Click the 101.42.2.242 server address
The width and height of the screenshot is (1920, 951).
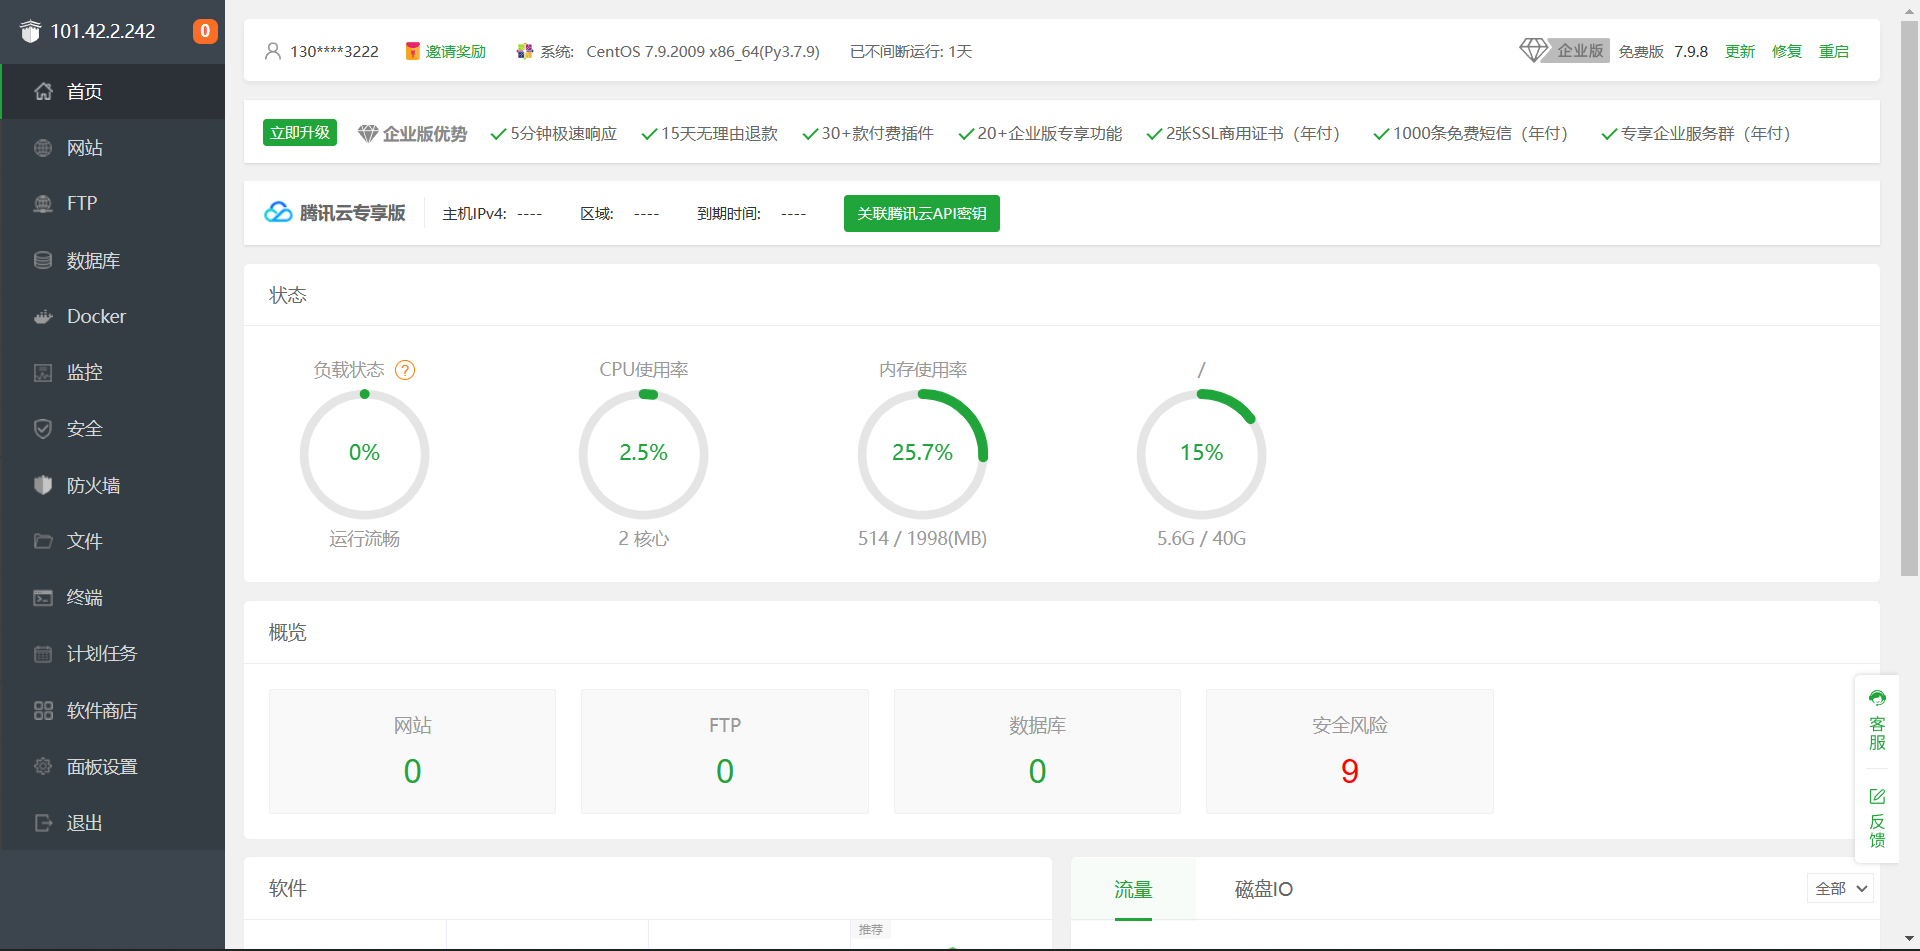tap(103, 31)
